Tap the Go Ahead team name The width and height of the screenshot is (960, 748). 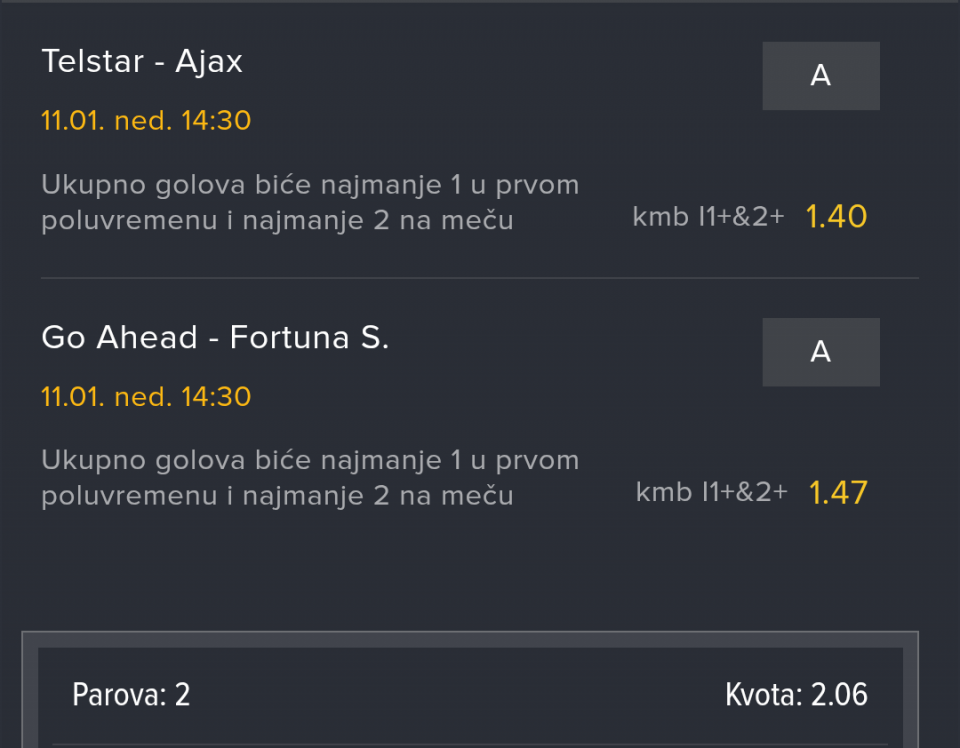119,338
